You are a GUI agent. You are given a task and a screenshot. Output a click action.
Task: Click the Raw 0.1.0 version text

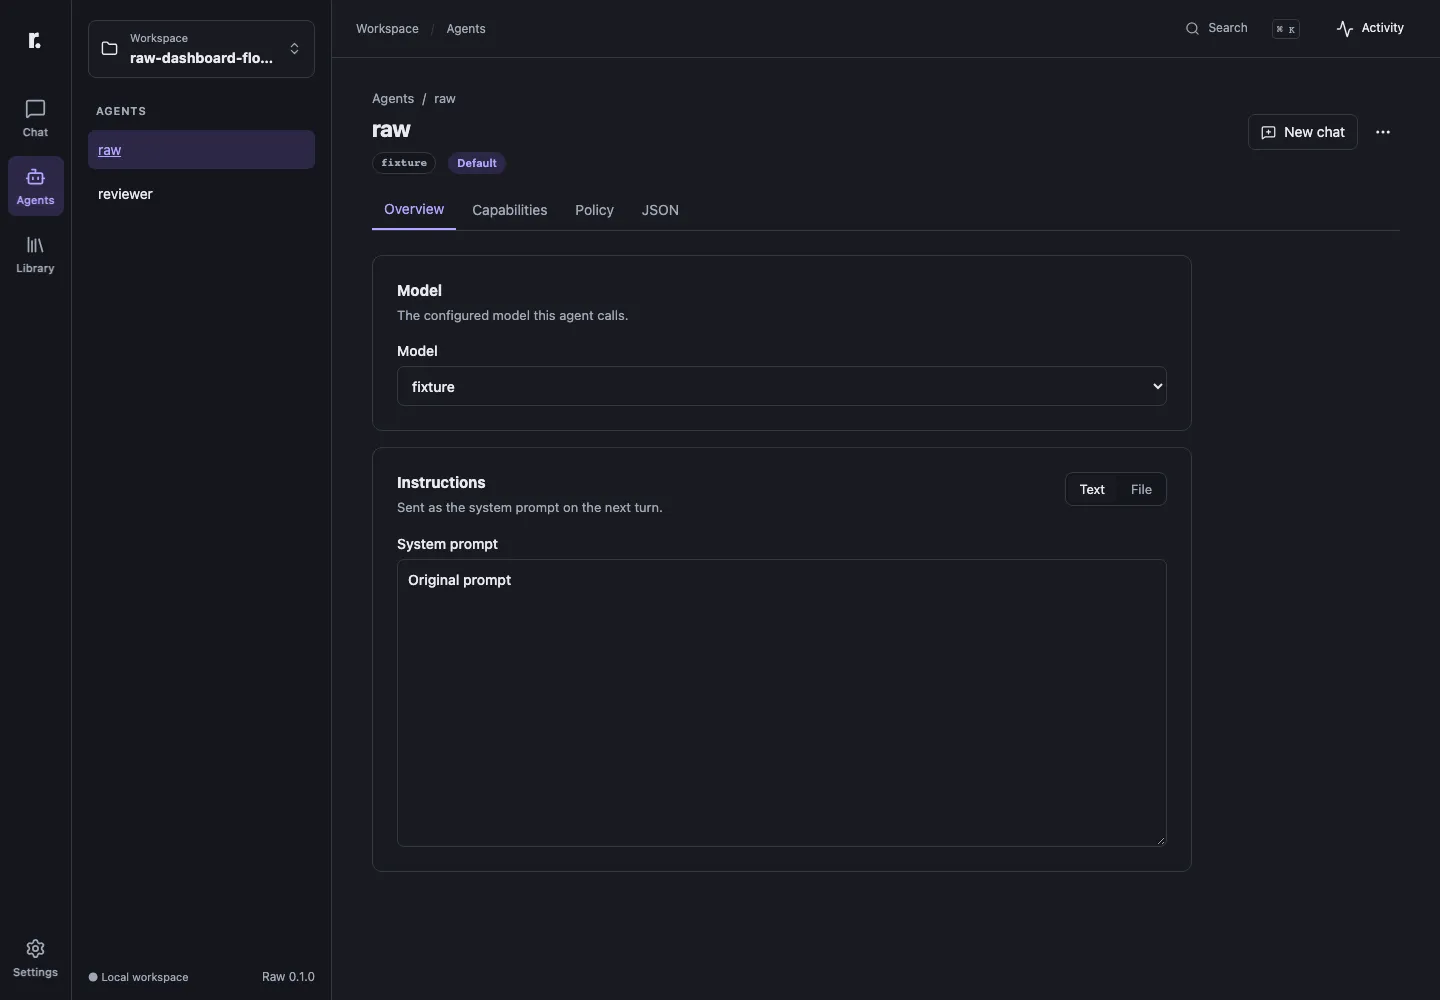point(288,977)
